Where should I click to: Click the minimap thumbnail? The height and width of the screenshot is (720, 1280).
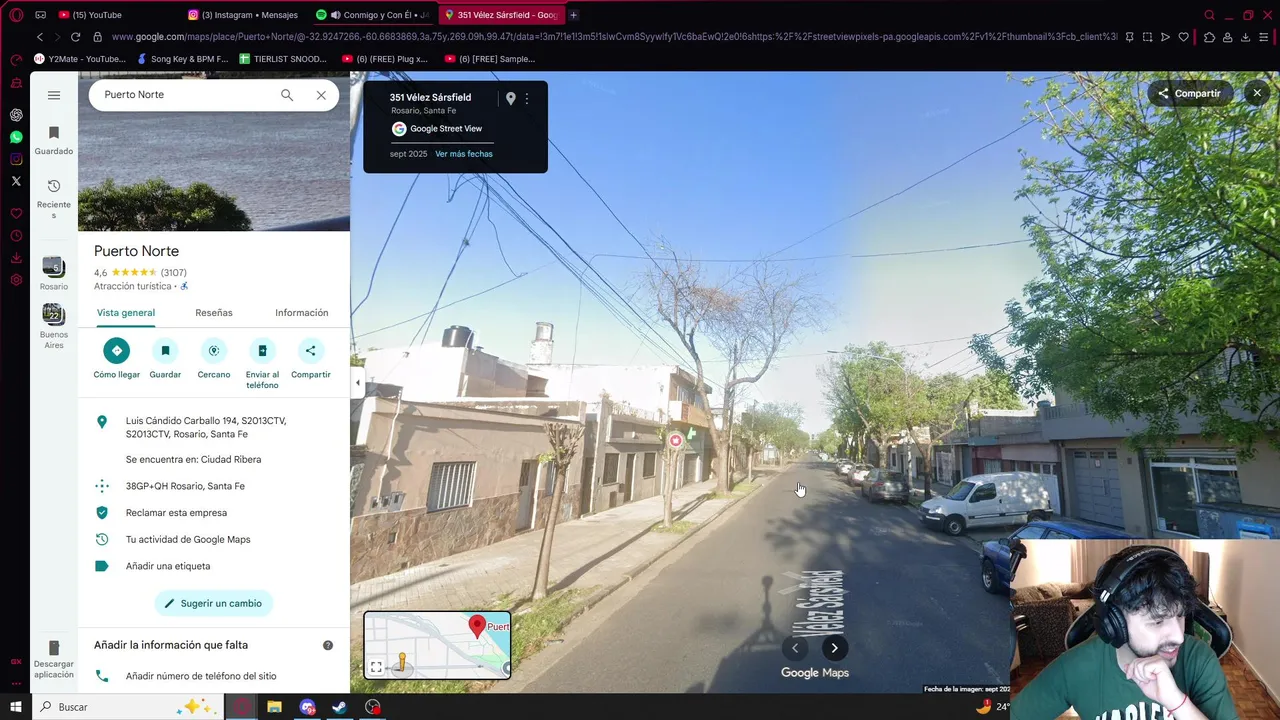(x=437, y=645)
